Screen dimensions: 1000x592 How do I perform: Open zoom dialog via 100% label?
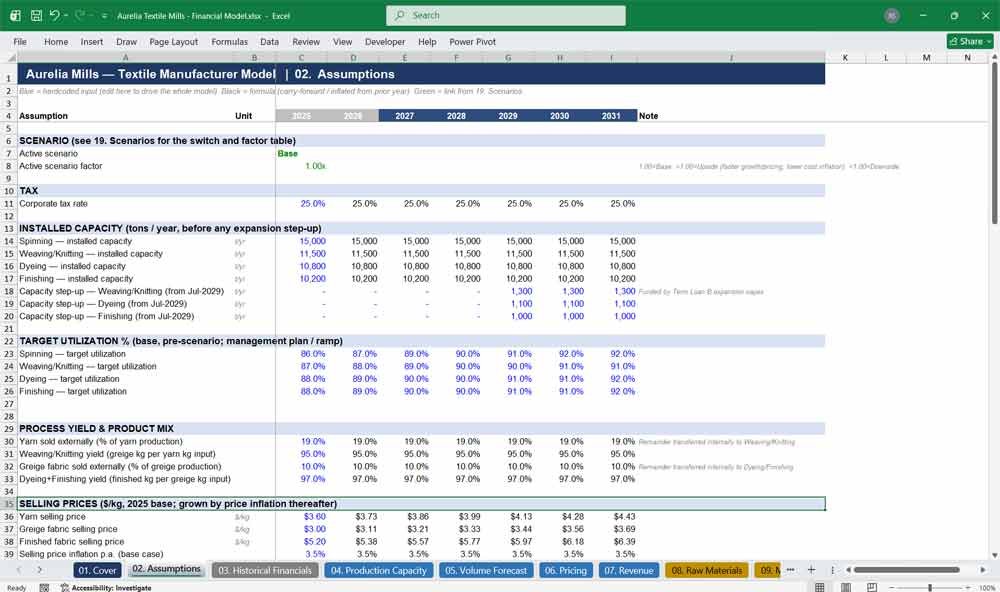(x=987, y=588)
